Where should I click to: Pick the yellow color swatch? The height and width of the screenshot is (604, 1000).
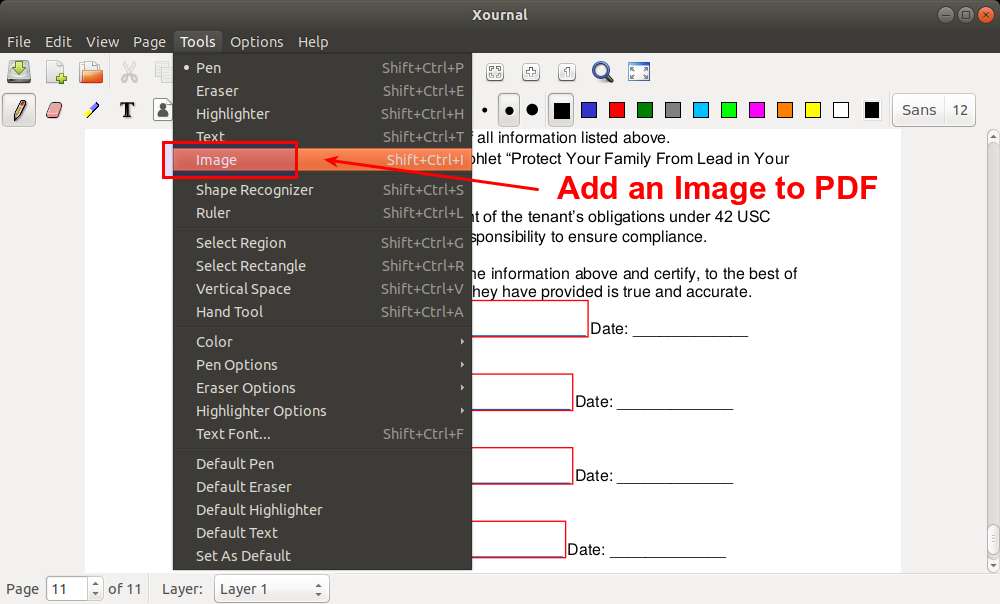point(813,110)
